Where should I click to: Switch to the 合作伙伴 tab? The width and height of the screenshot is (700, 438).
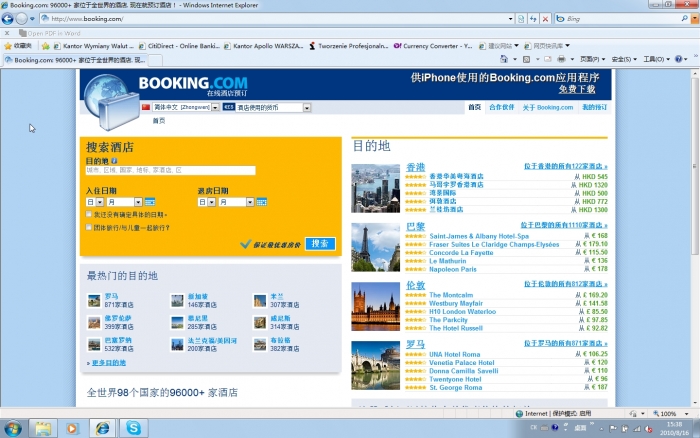[x=502, y=106]
